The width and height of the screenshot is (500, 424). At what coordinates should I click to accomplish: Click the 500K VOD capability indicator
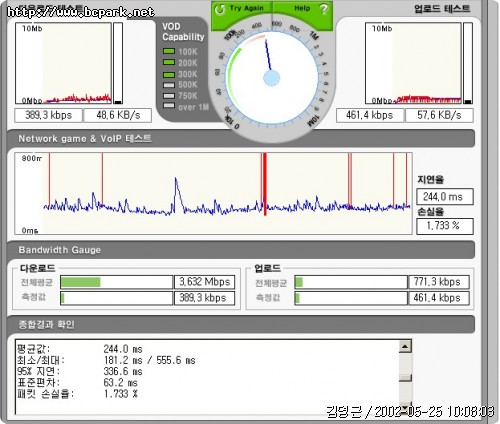[169, 85]
